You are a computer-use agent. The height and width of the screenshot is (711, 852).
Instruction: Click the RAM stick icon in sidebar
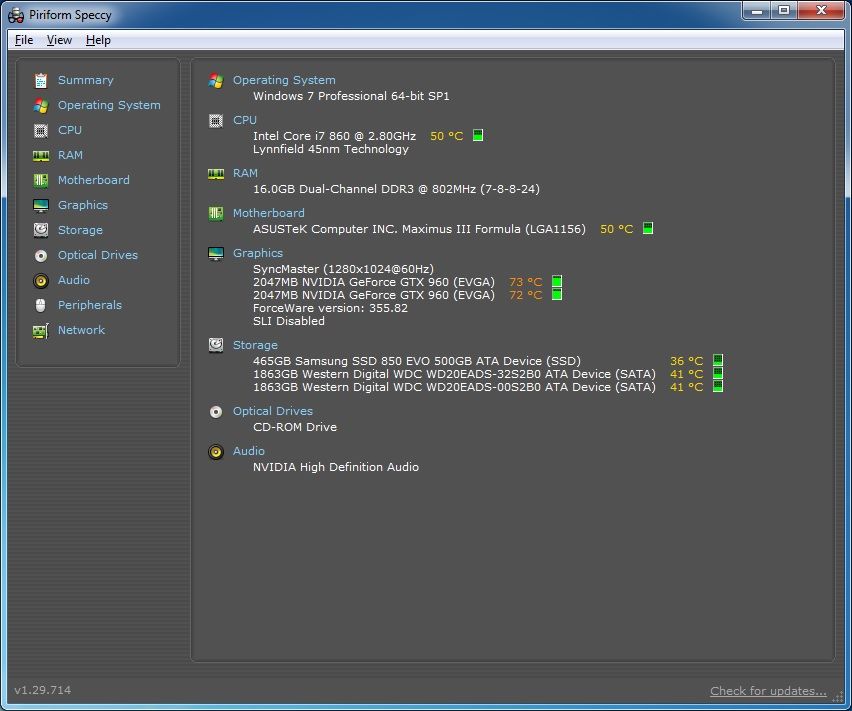[41, 156]
